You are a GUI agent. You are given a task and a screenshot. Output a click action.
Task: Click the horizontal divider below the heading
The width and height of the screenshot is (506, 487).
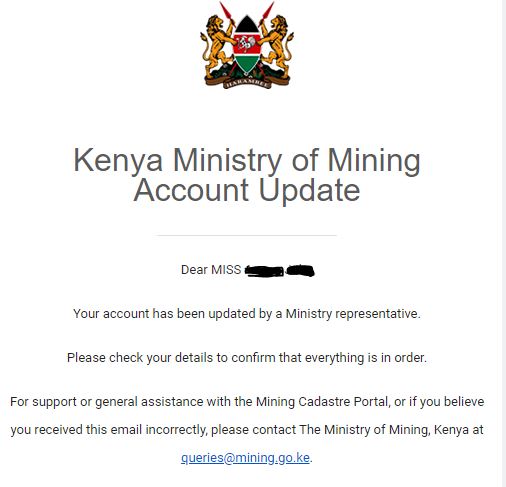tap(247, 235)
